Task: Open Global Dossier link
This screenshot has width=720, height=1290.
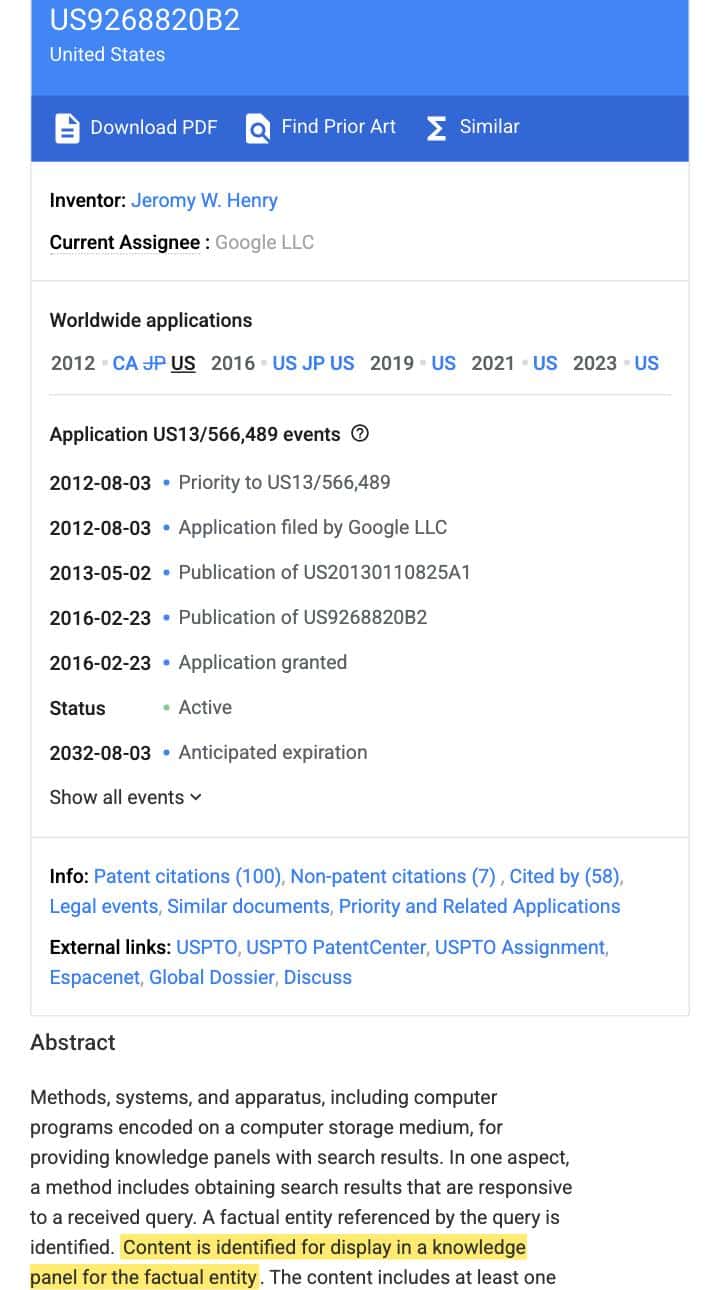Action: pos(211,977)
